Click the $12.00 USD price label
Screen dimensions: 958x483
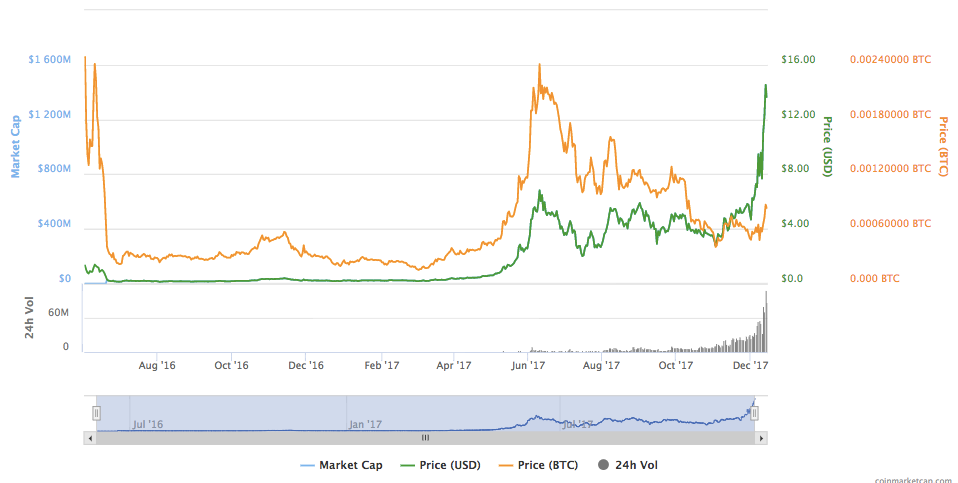pyautogui.click(x=798, y=115)
